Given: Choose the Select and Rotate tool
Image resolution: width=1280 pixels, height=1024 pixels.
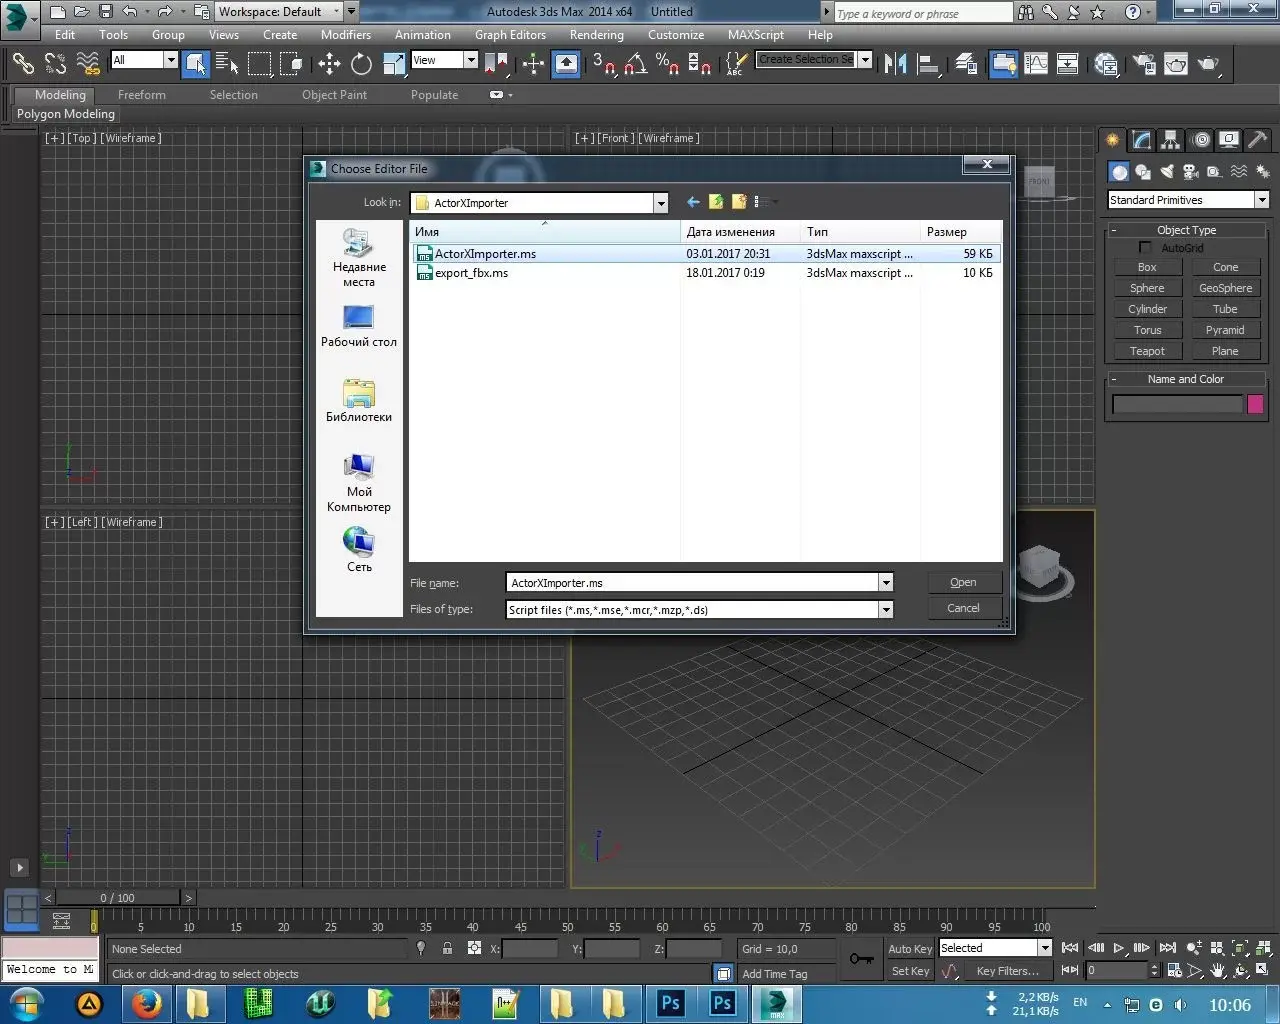Looking at the screenshot, I should 361,64.
